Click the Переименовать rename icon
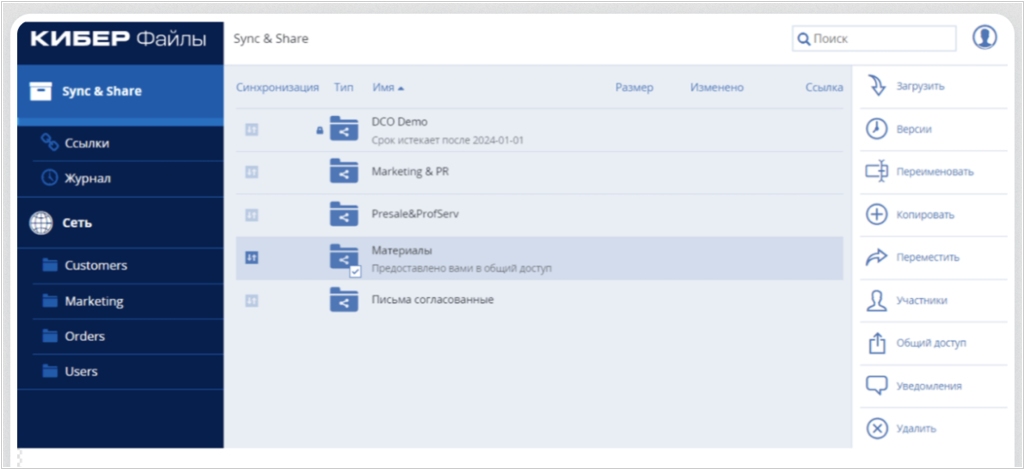This screenshot has height=469, width=1024. tap(876, 172)
